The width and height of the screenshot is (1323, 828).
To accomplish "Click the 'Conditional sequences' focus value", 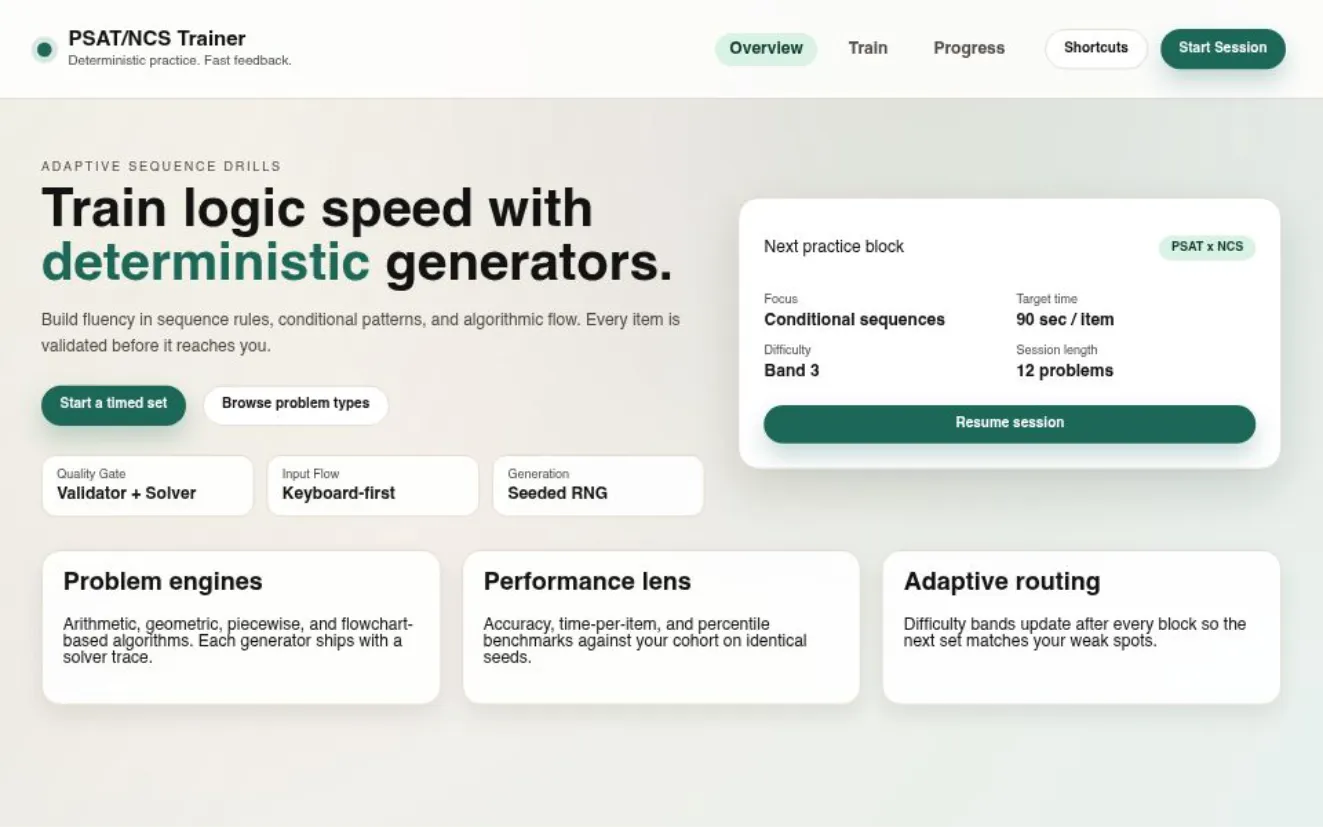I will (x=854, y=320).
